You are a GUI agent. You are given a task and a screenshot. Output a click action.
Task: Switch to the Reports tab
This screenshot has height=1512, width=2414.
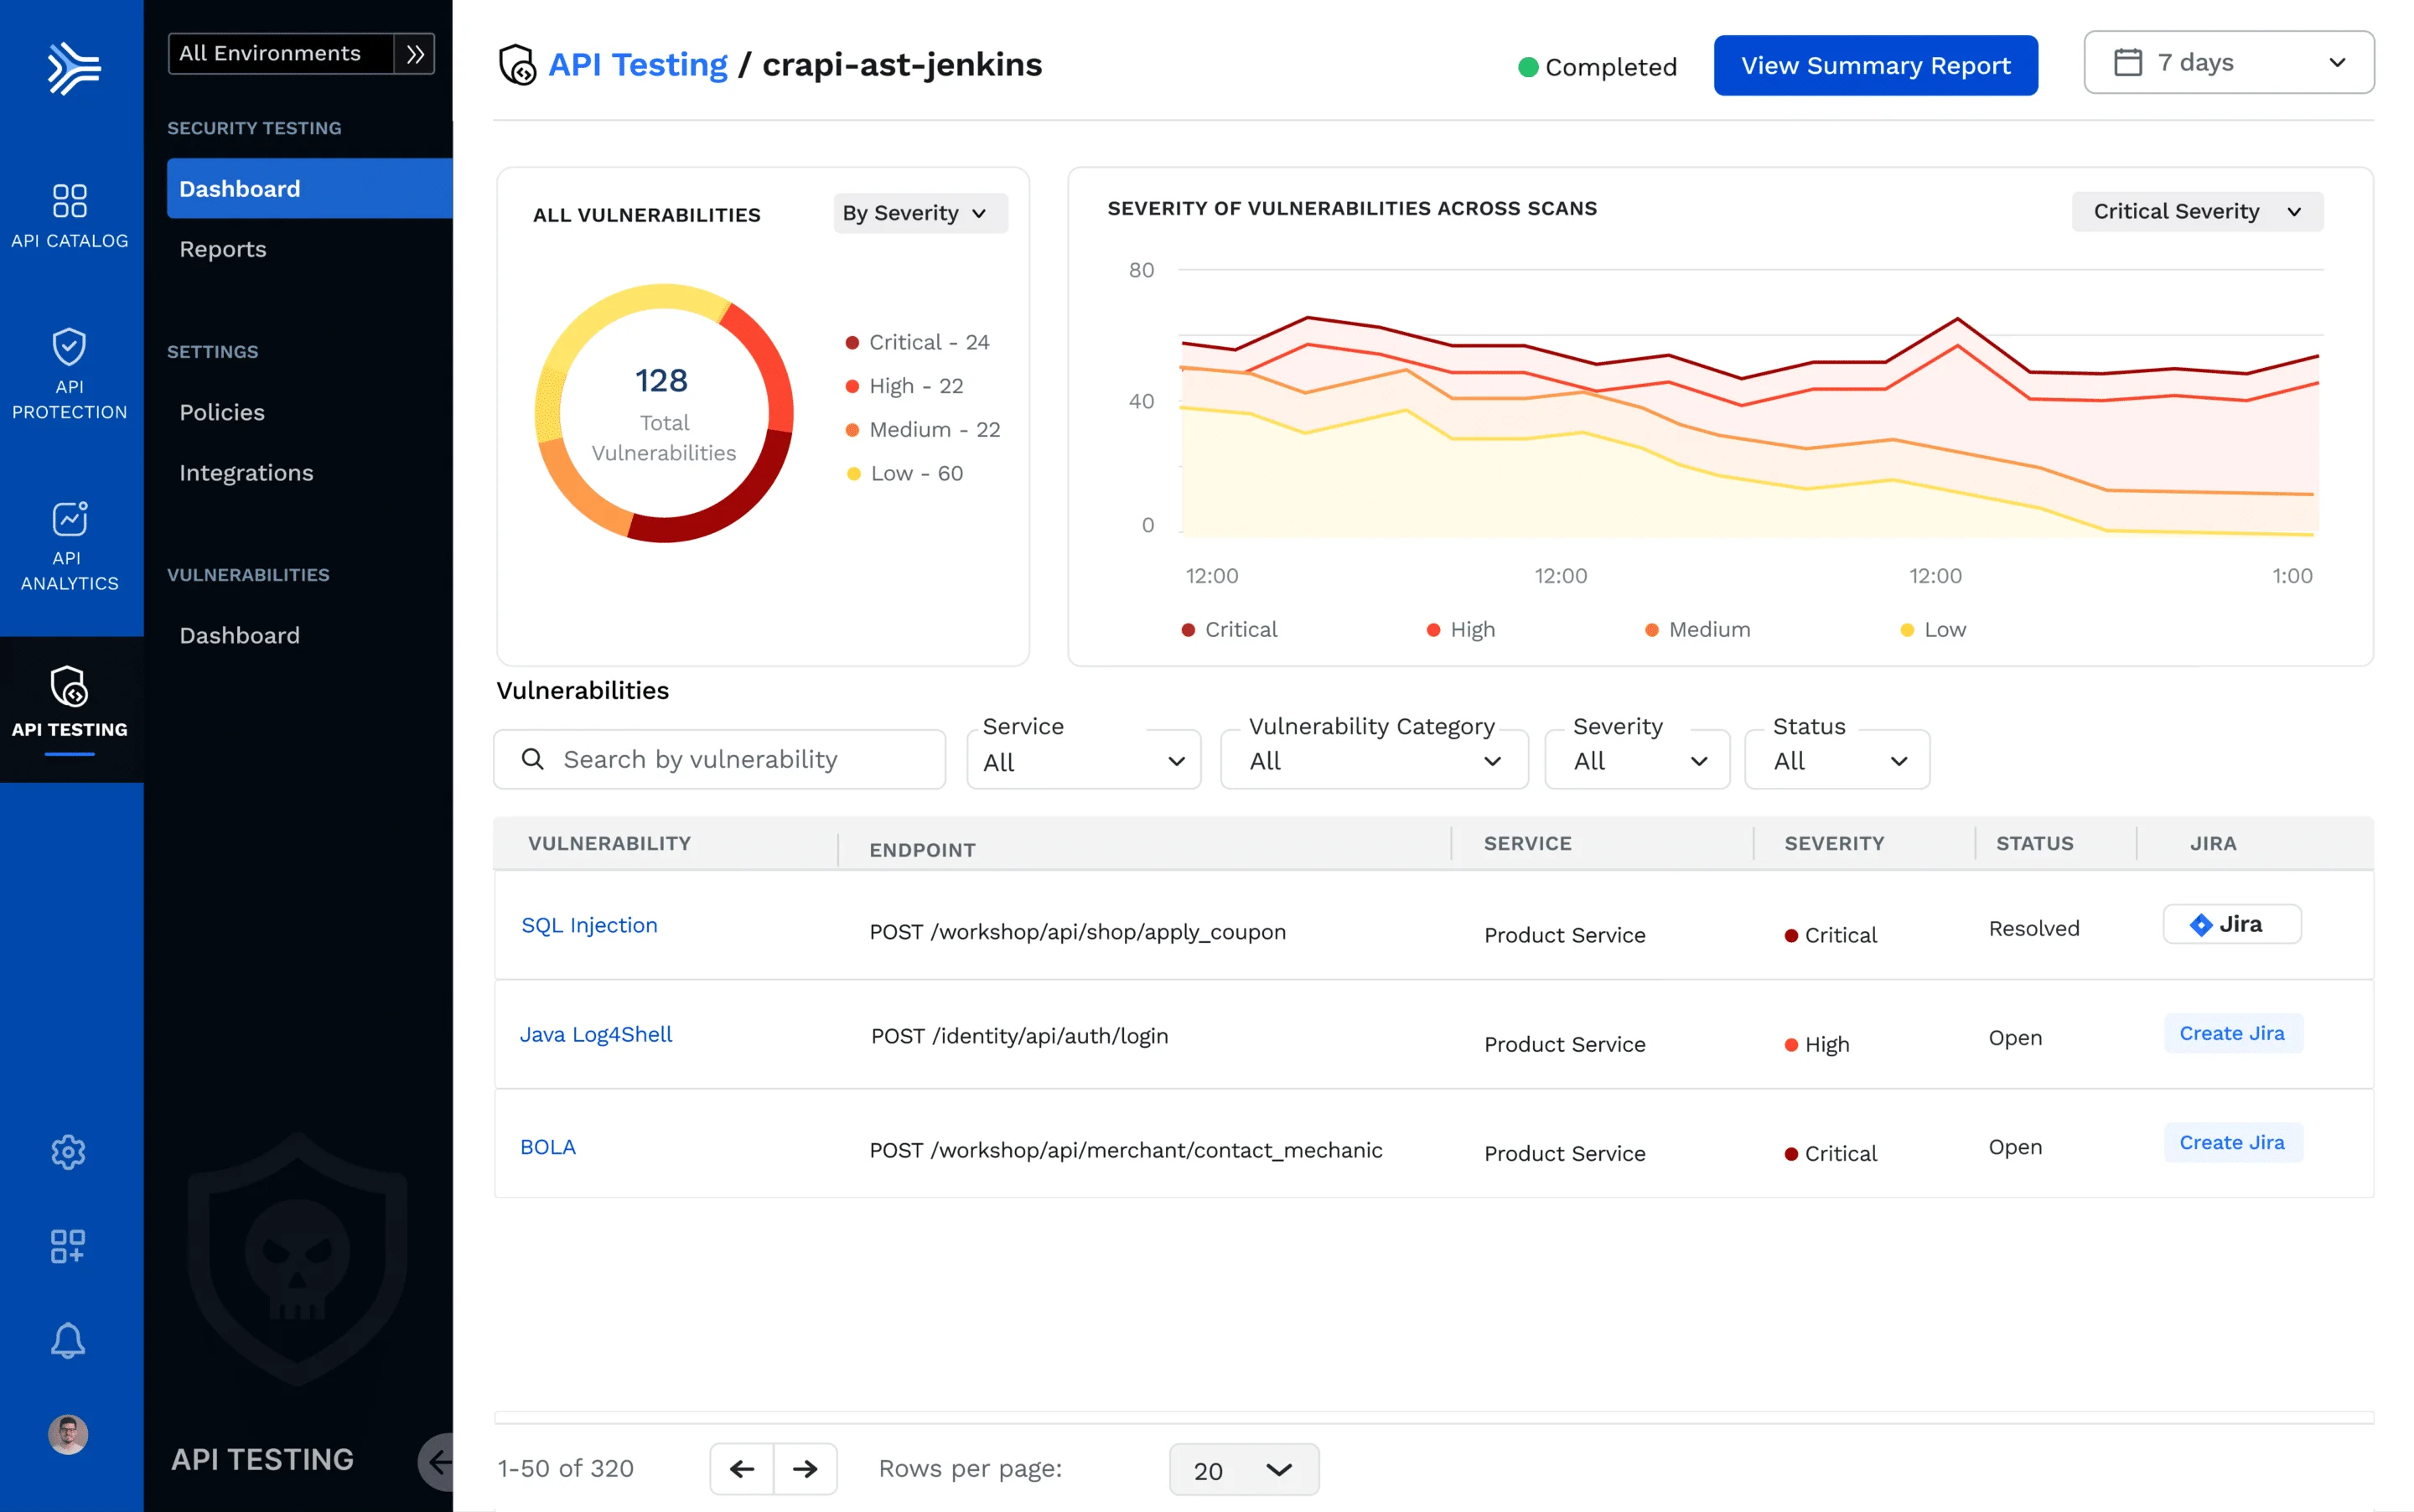[x=222, y=249]
